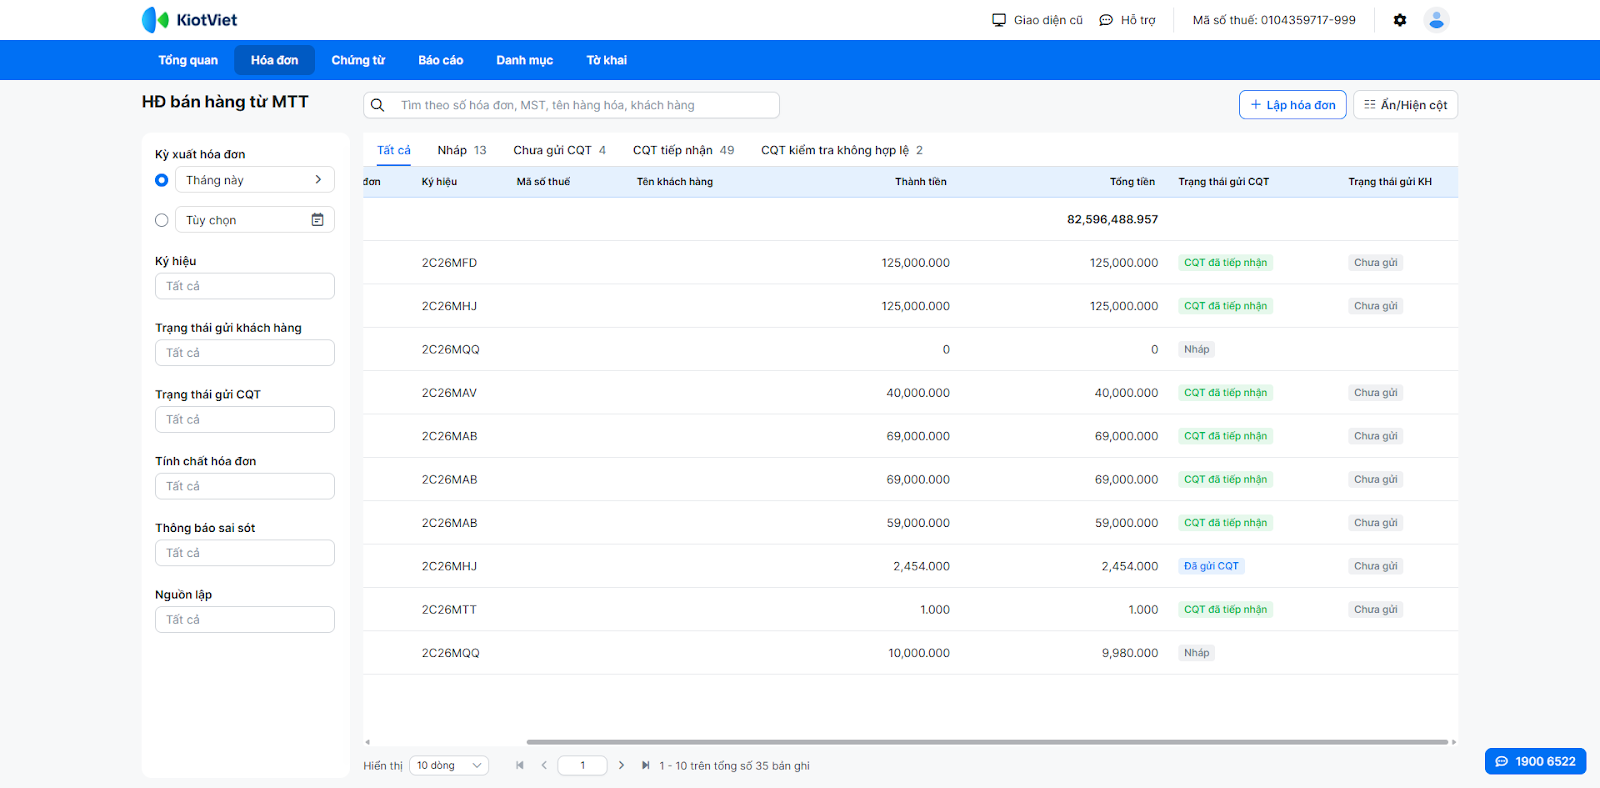Image resolution: width=1600 pixels, height=788 pixels.
Task: Go to the last page icon
Action: (x=646, y=765)
